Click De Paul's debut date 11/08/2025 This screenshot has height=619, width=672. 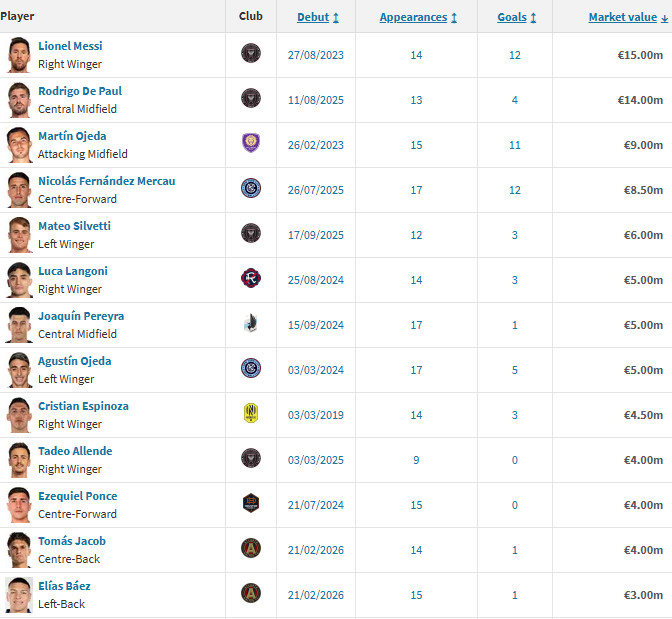(x=316, y=100)
